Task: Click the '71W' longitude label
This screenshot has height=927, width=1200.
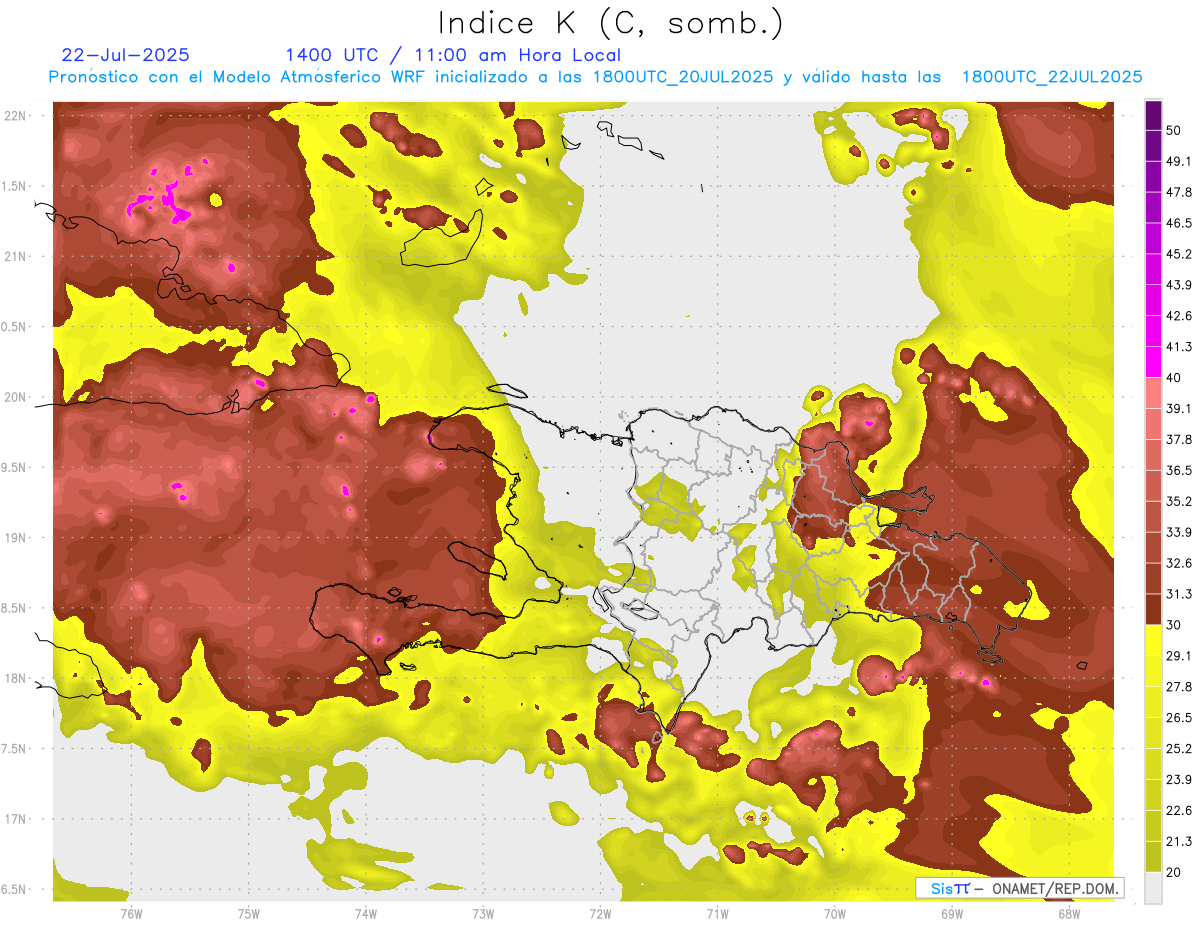Action: tap(717, 914)
